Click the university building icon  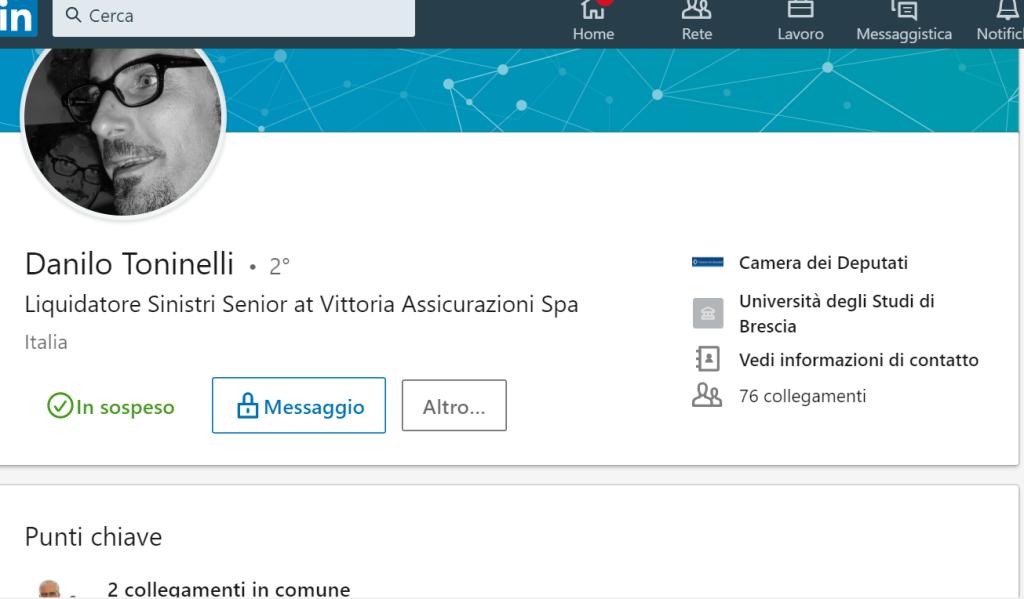click(708, 313)
